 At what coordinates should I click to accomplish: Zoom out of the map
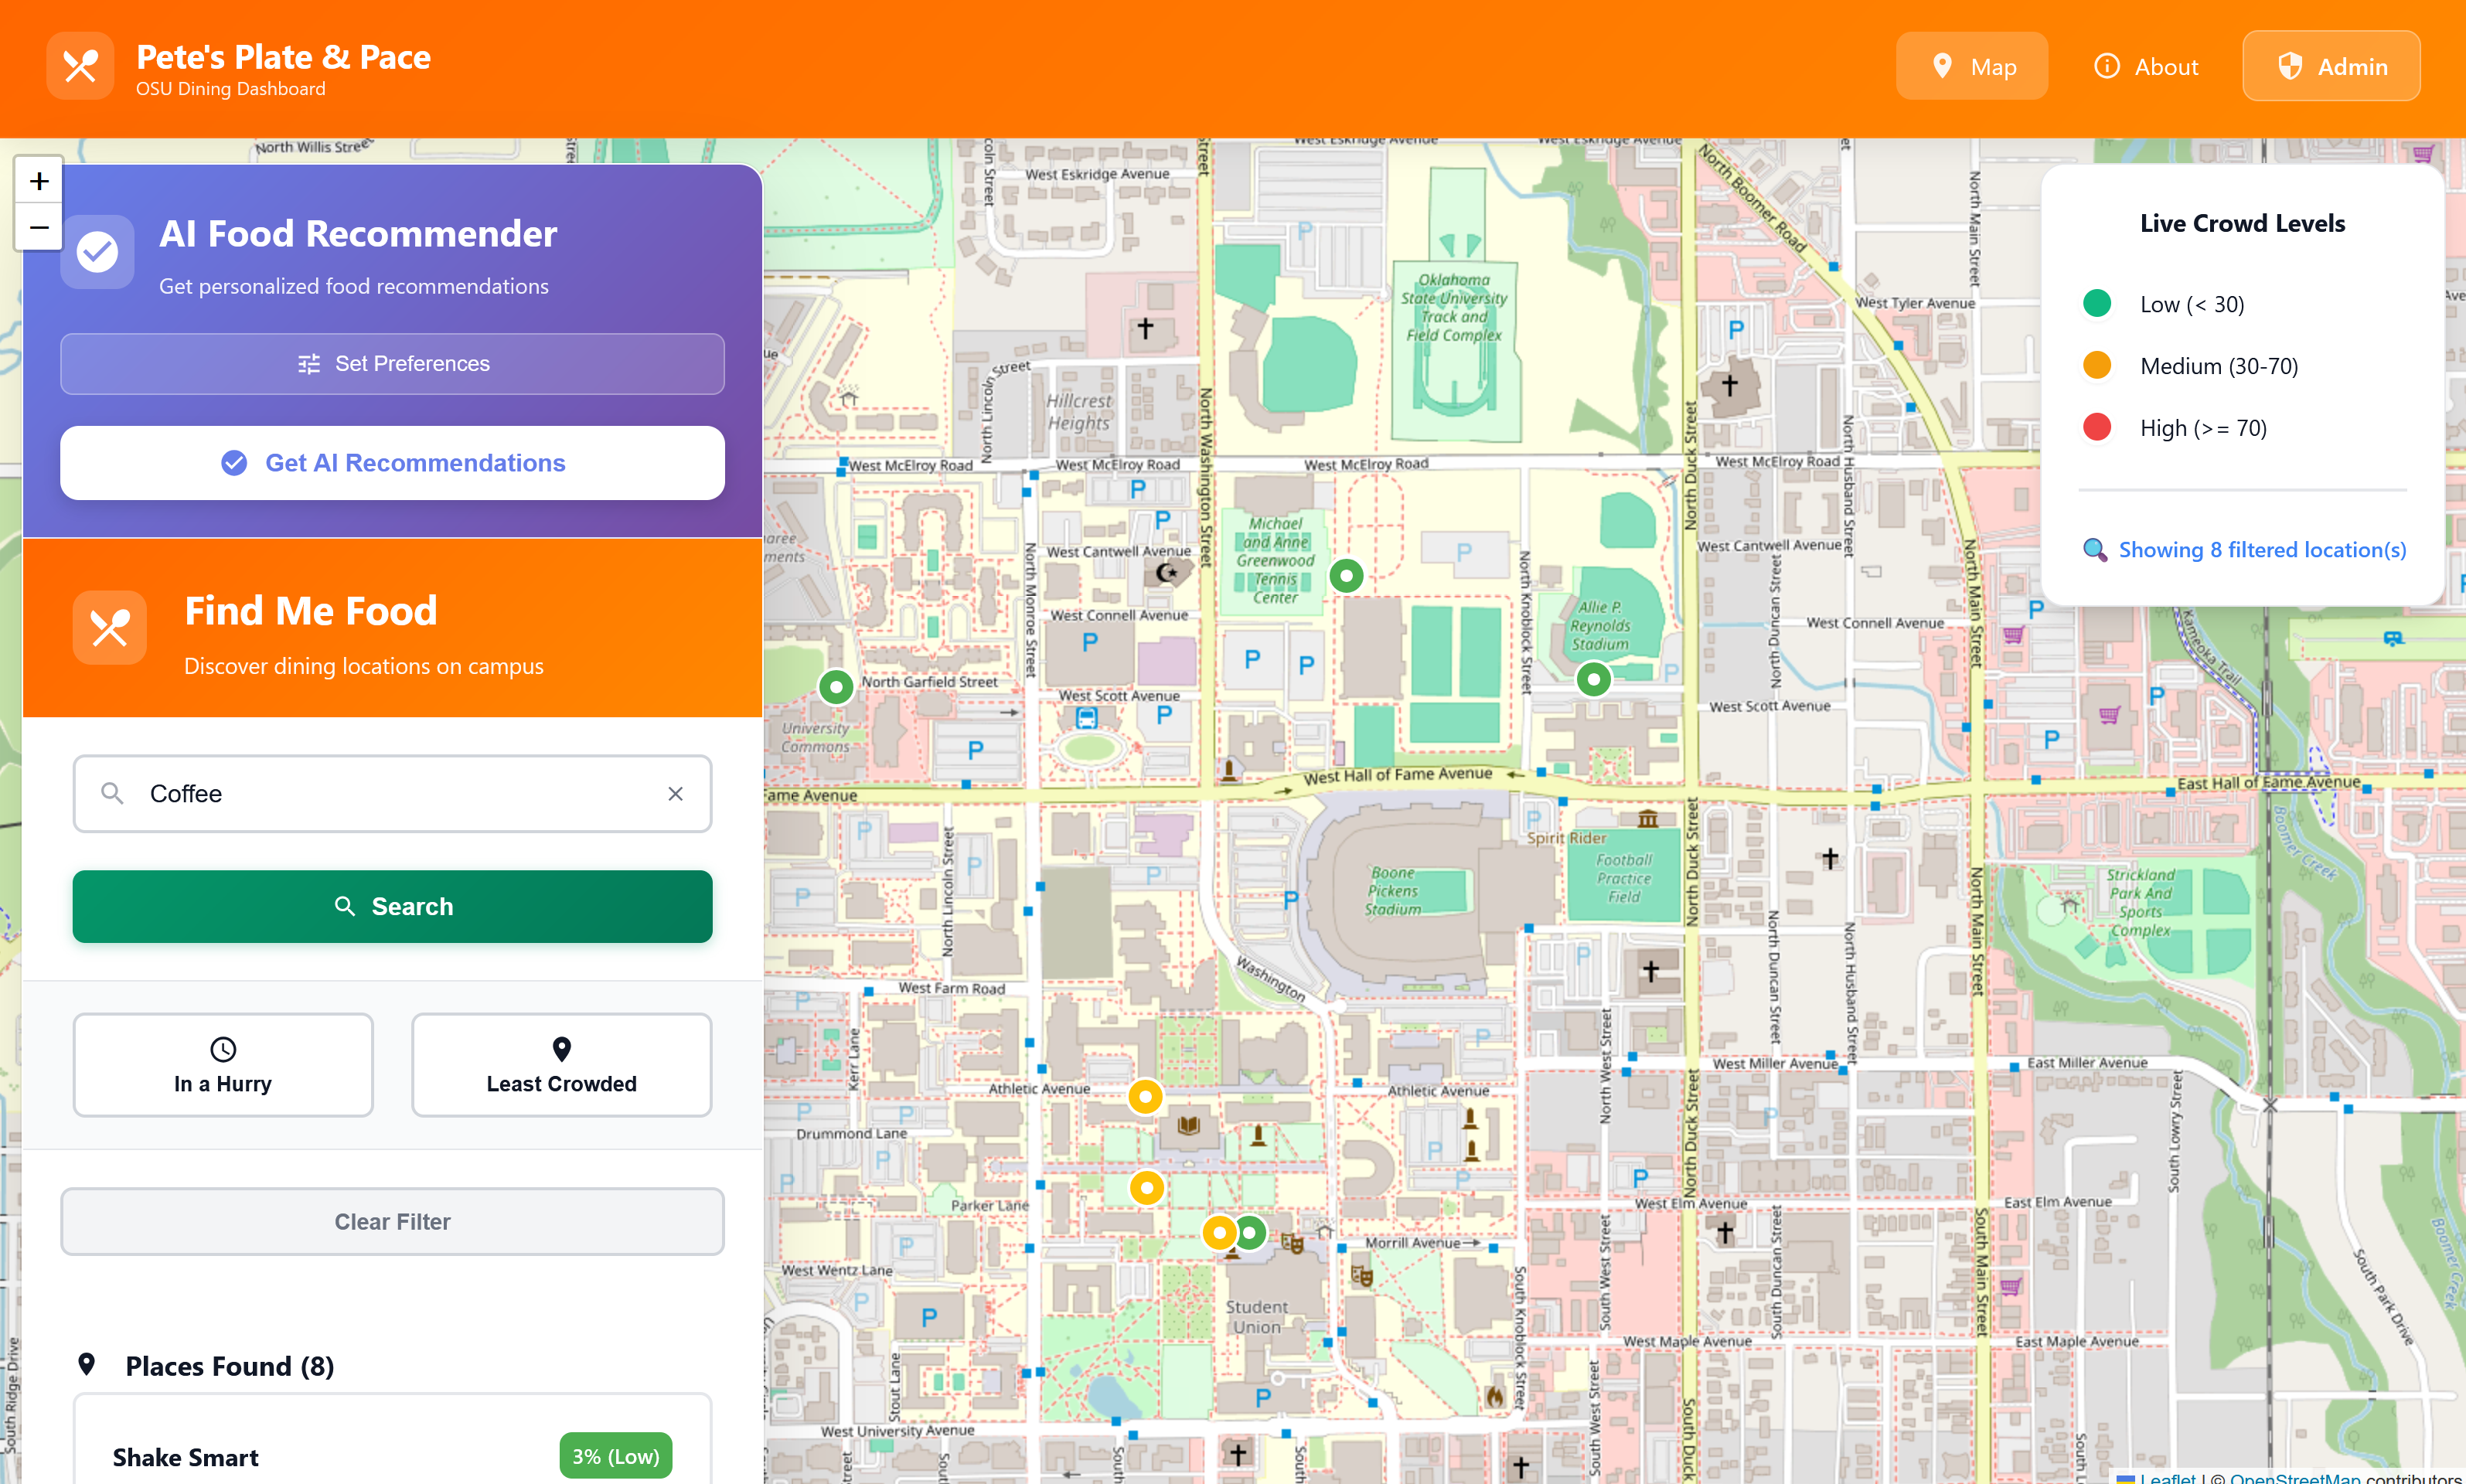(39, 227)
